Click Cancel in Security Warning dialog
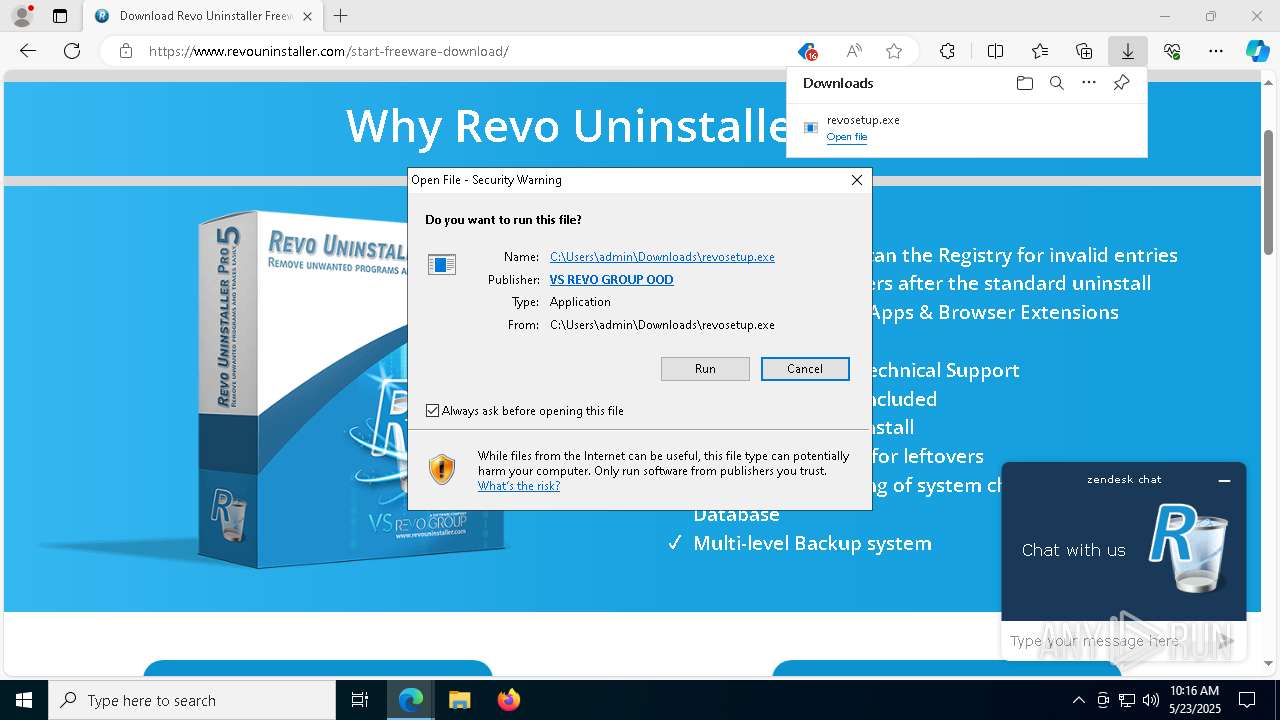Viewport: 1280px width, 720px height. [x=805, y=369]
